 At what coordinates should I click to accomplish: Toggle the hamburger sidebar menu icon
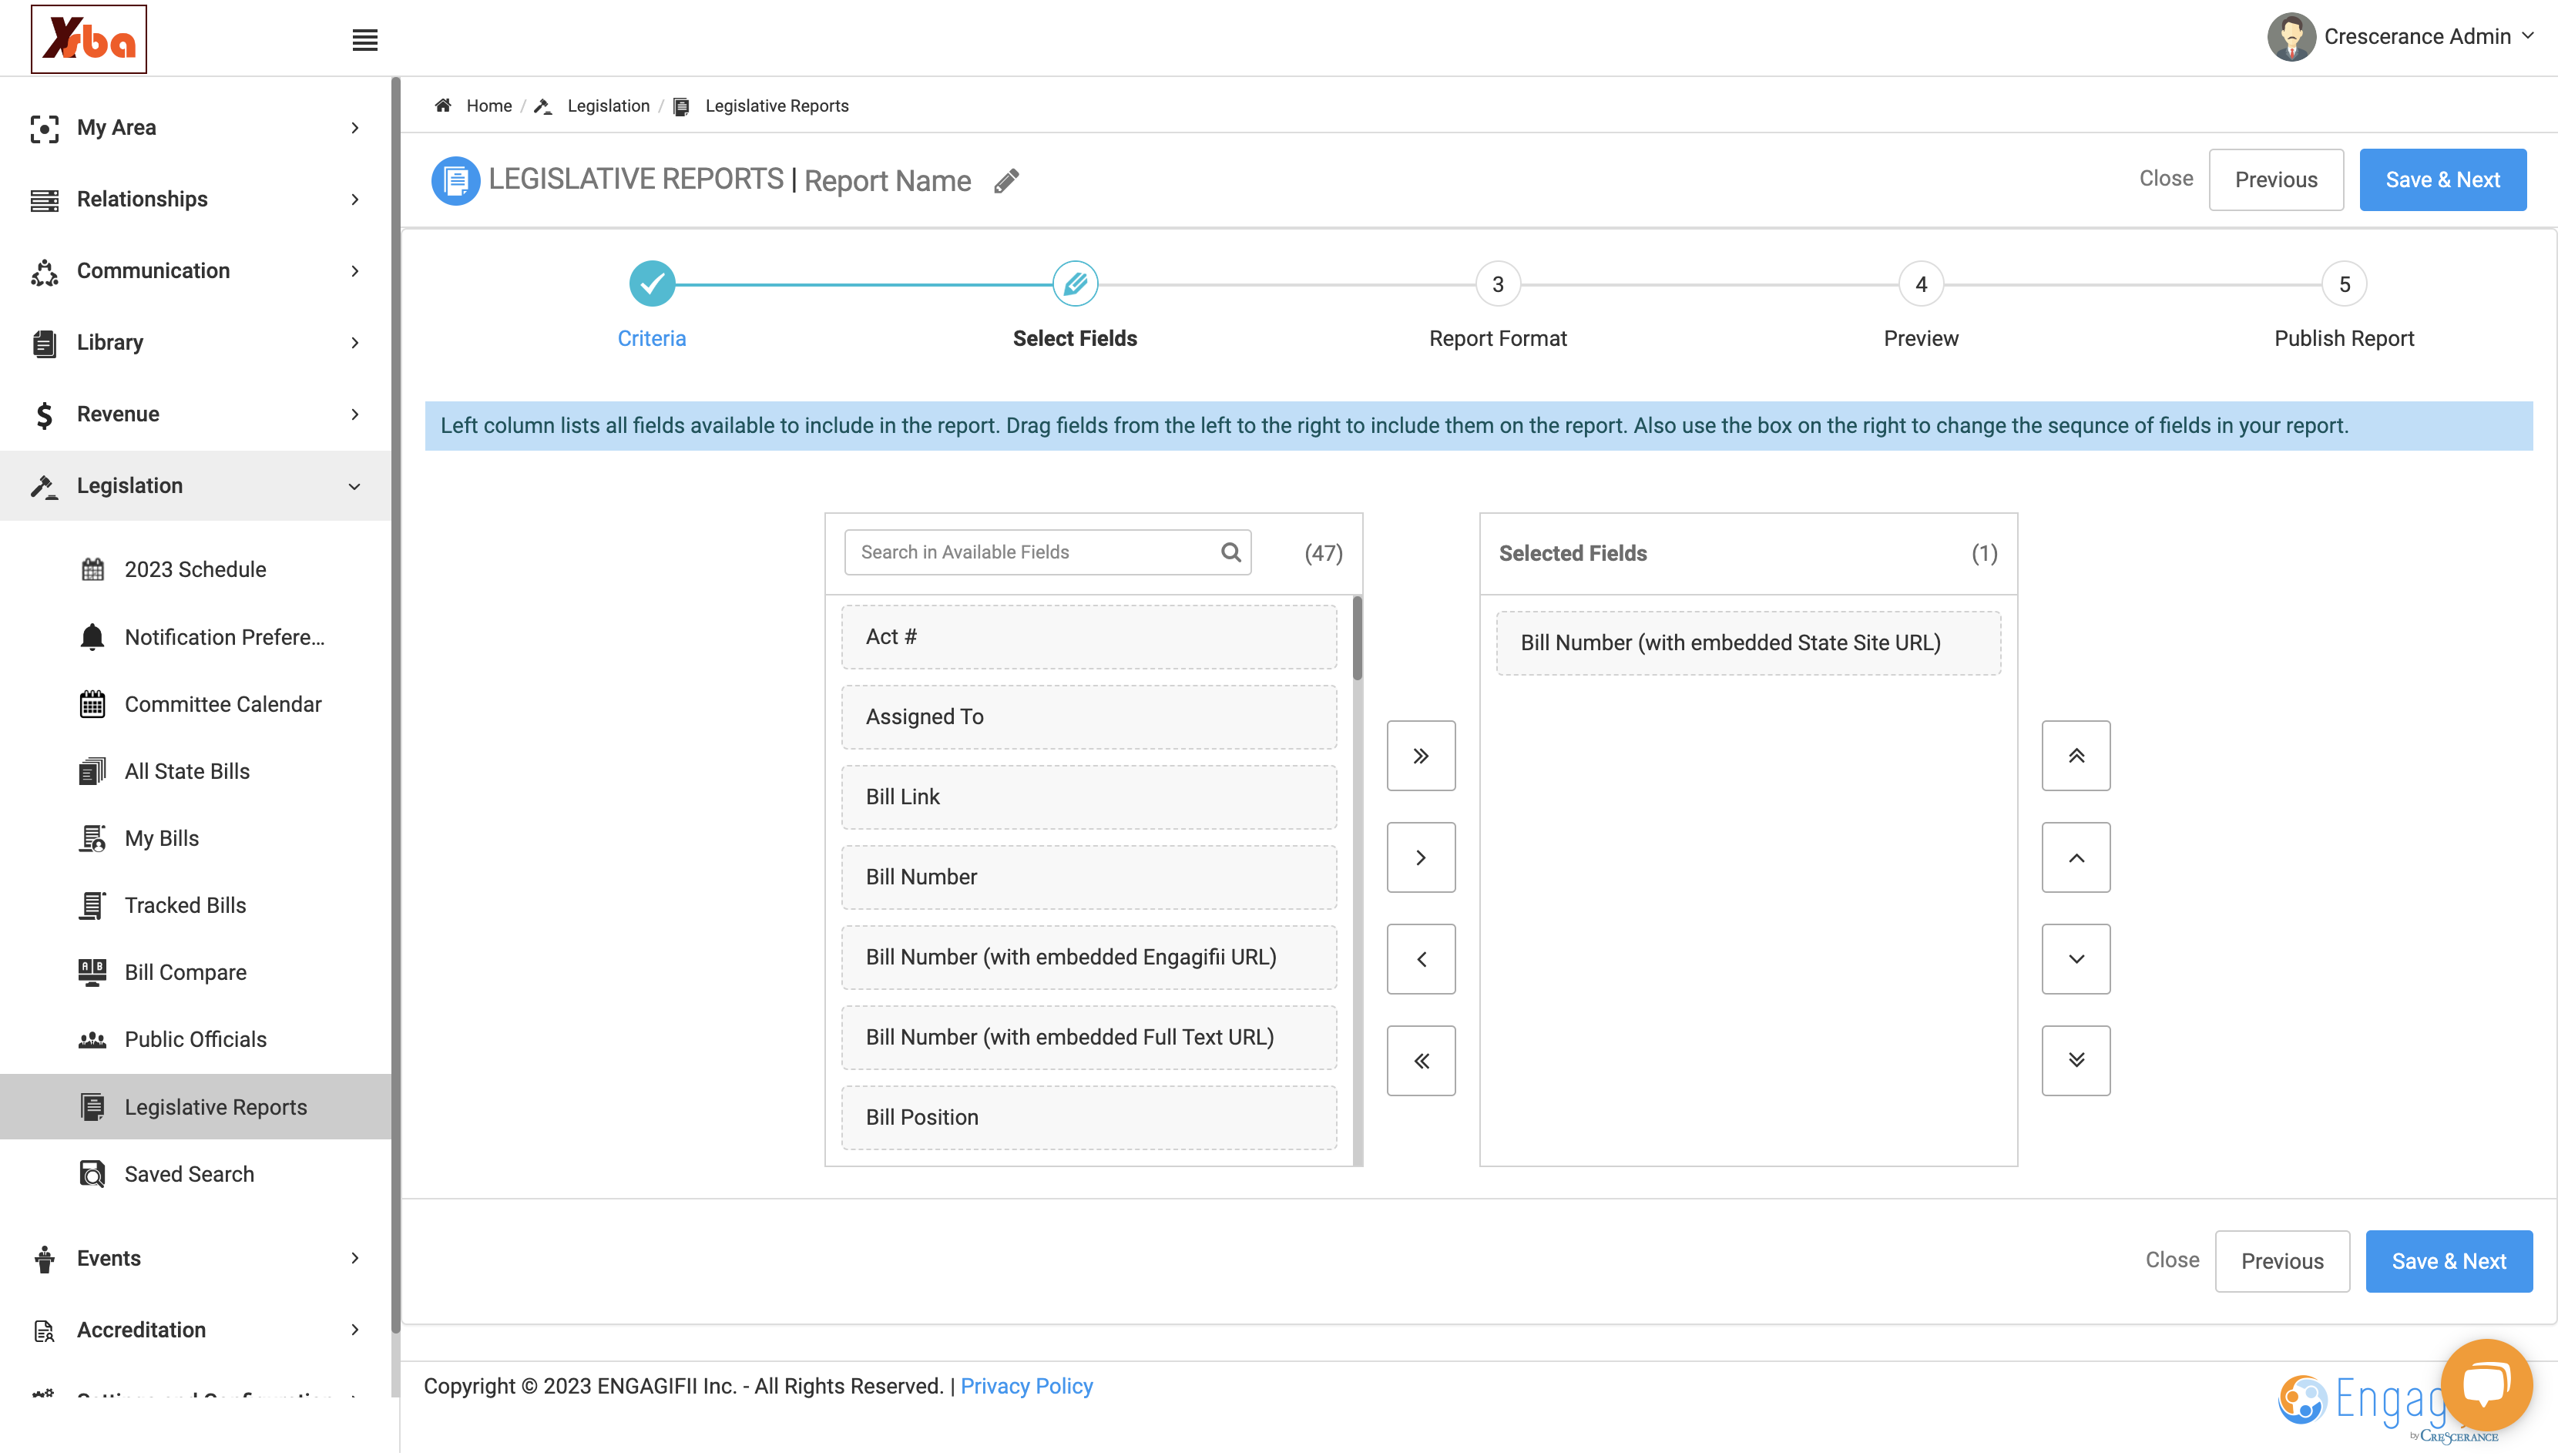click(x=365, y=40)
